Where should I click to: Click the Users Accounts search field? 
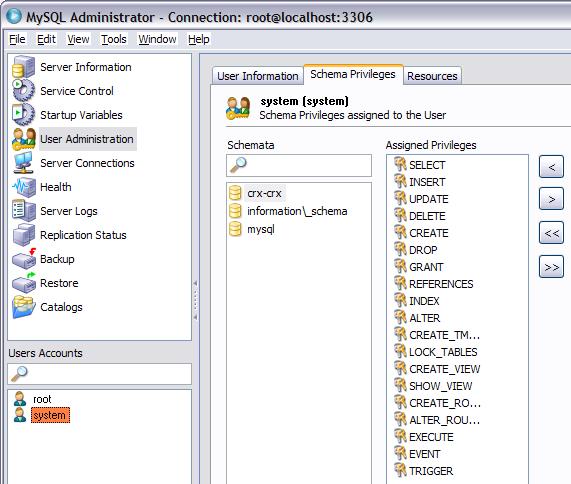(x=99, y=374)
